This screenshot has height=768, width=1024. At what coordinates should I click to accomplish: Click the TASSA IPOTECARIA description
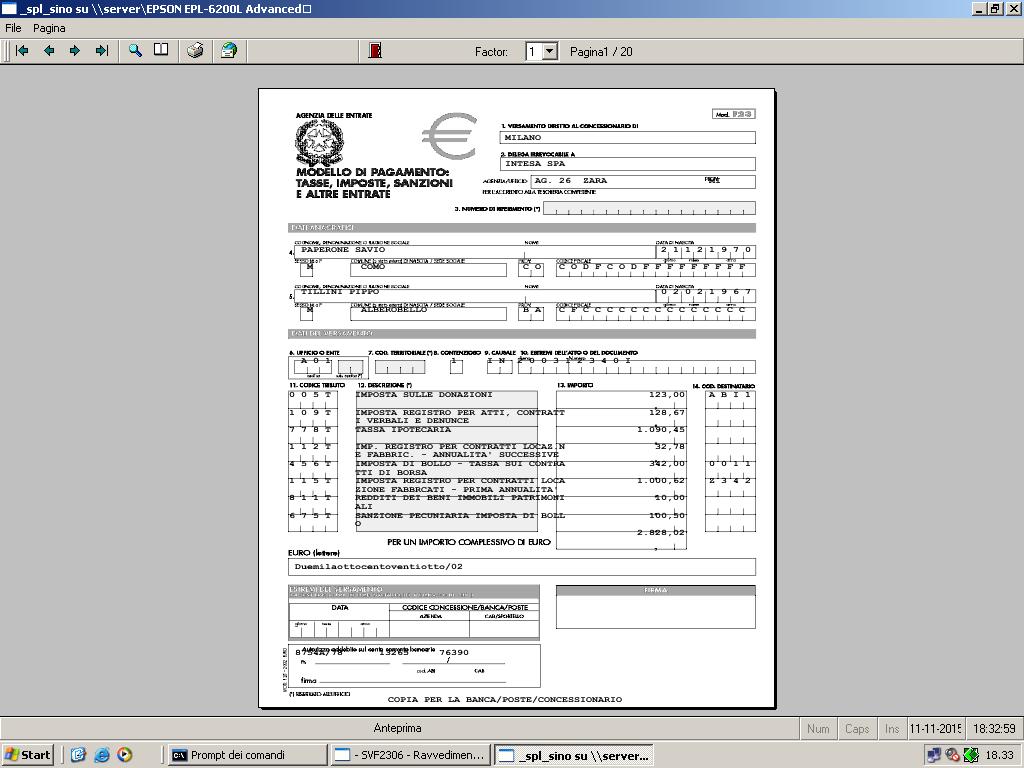(x=403, y=430)
